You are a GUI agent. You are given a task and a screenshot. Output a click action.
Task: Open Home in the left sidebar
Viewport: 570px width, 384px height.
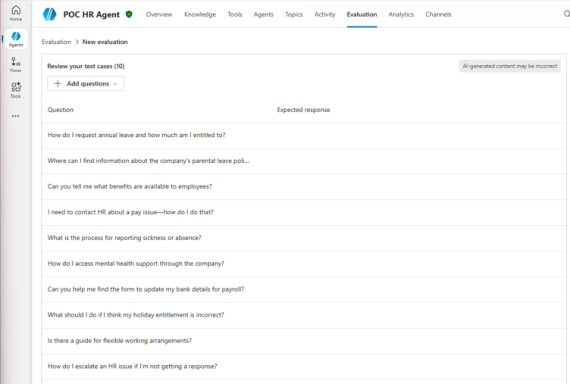point(16,13)
